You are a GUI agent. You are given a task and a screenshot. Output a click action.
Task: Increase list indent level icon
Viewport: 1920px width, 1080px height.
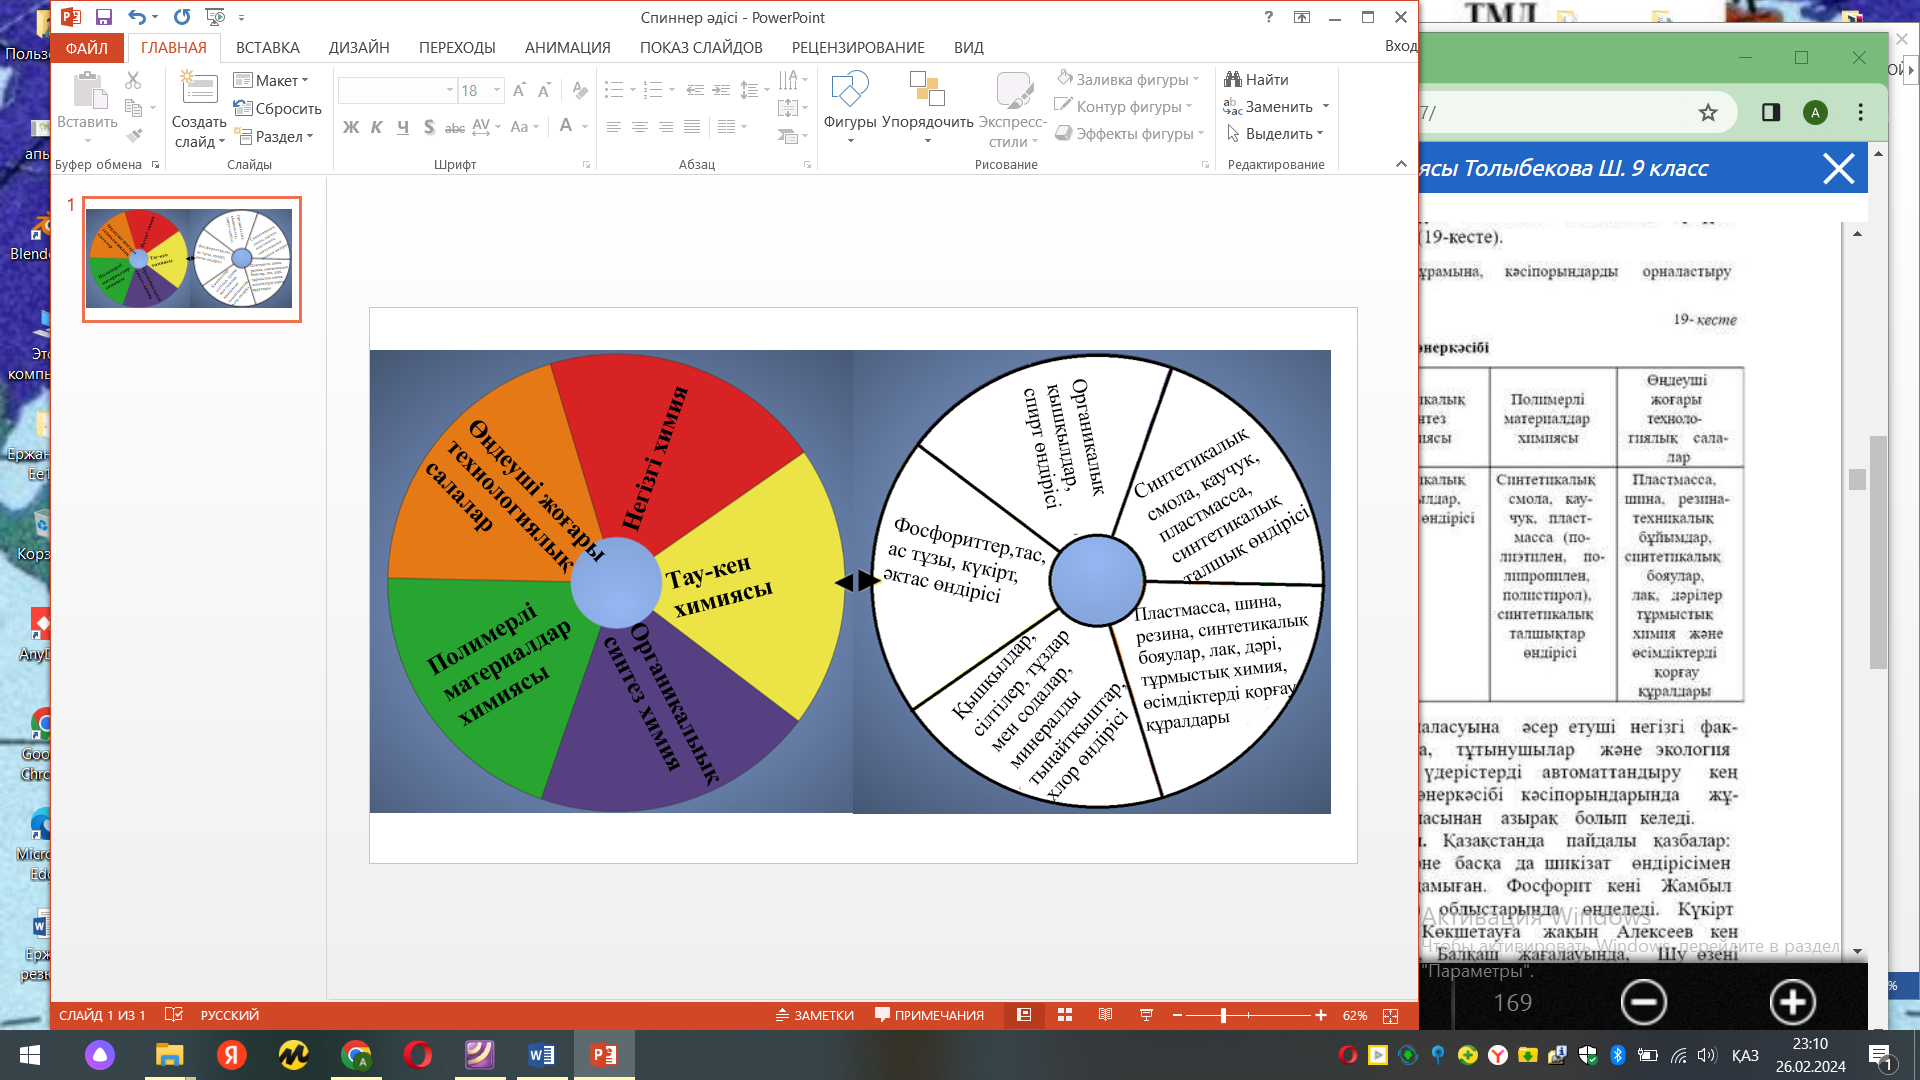click(x=721, y=90)
